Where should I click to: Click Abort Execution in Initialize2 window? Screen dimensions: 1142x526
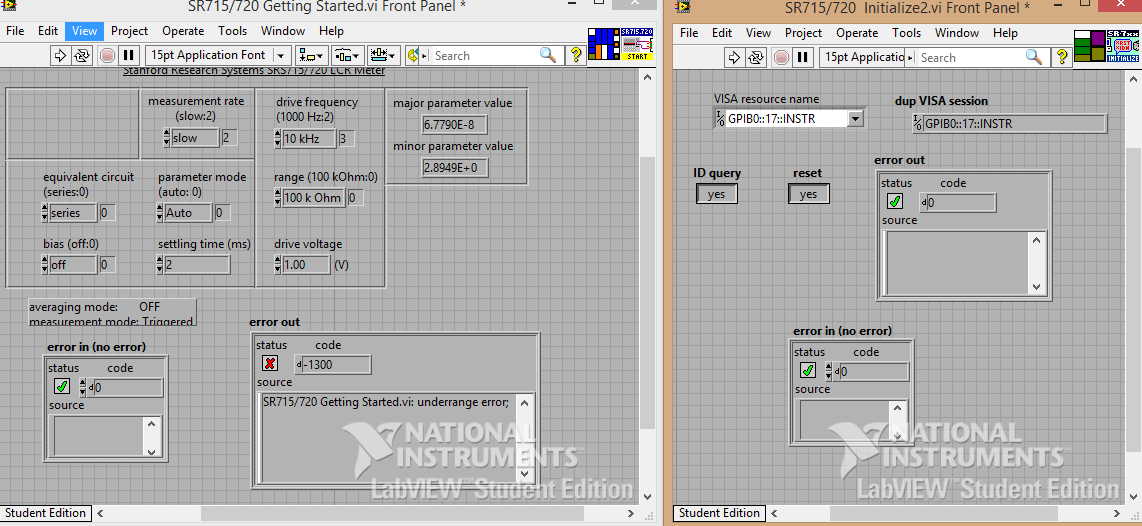tap(781, 57)
